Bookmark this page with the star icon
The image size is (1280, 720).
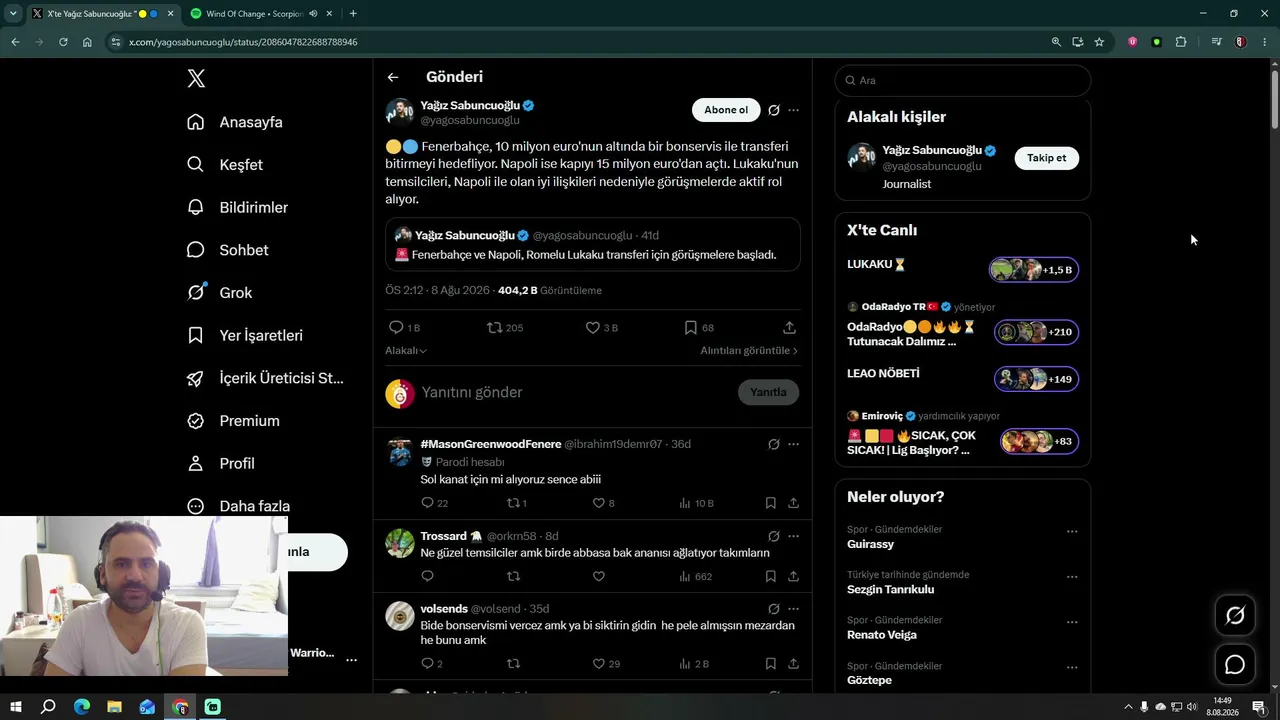(x=1099, y=42)
